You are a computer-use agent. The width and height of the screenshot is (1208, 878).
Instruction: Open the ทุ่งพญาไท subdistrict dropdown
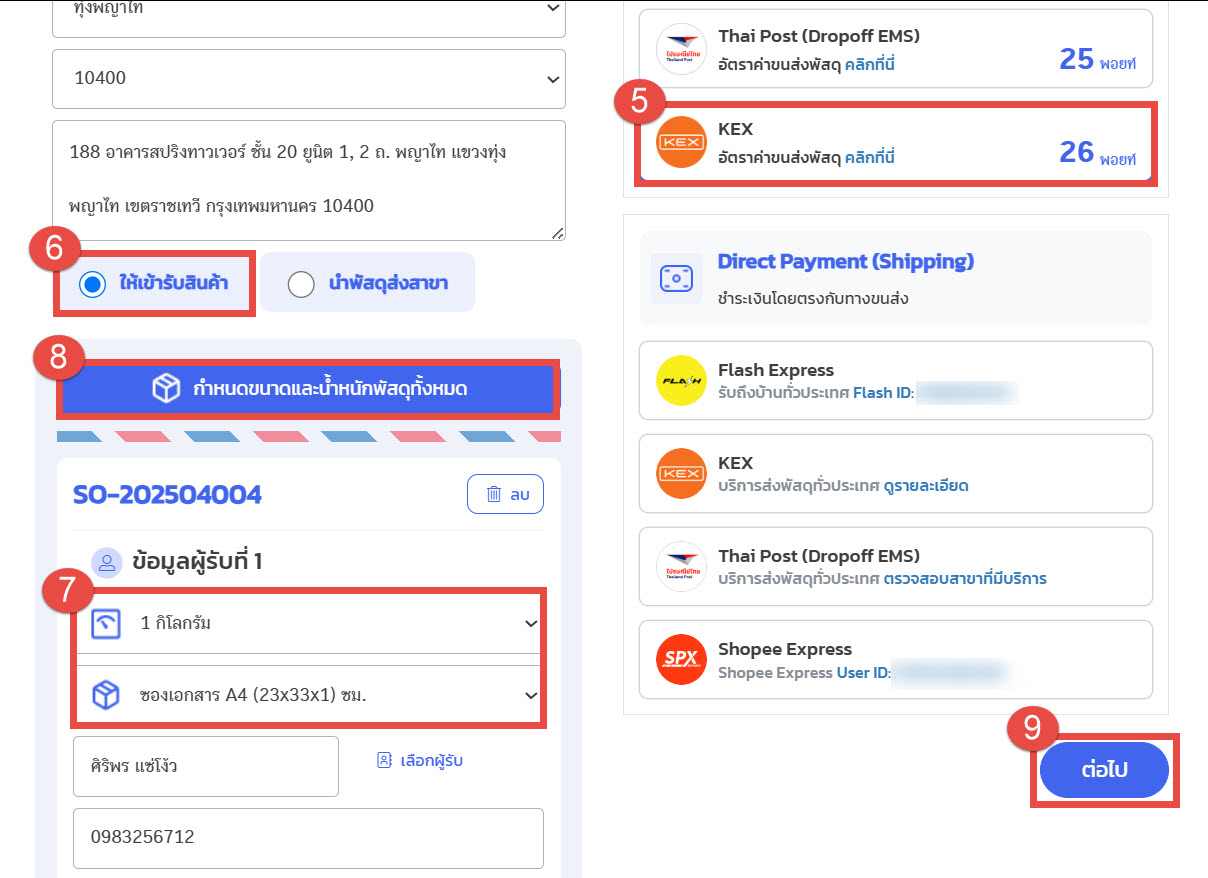click(309, 18)
